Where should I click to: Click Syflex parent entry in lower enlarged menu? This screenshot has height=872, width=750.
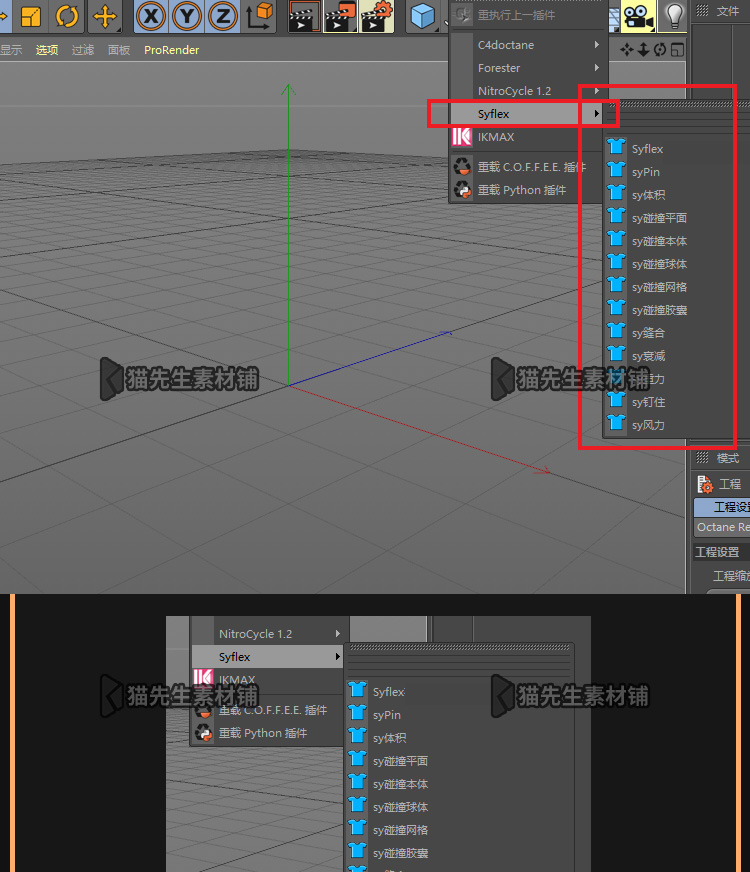pos(267,657)
